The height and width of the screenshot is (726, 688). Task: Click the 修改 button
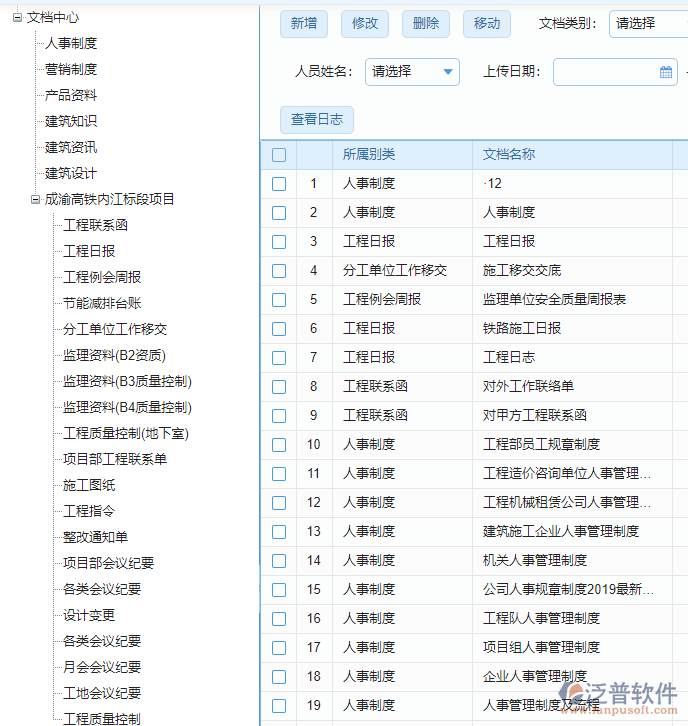365,24
